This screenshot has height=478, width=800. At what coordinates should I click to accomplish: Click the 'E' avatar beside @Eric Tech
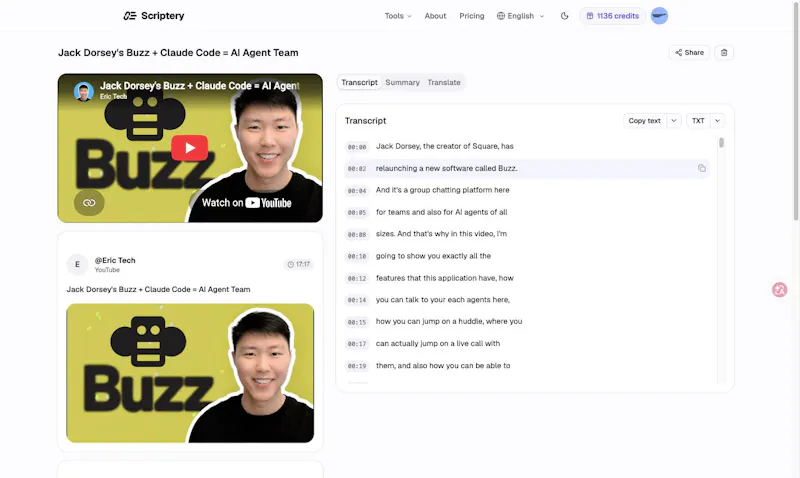(77, 264)
